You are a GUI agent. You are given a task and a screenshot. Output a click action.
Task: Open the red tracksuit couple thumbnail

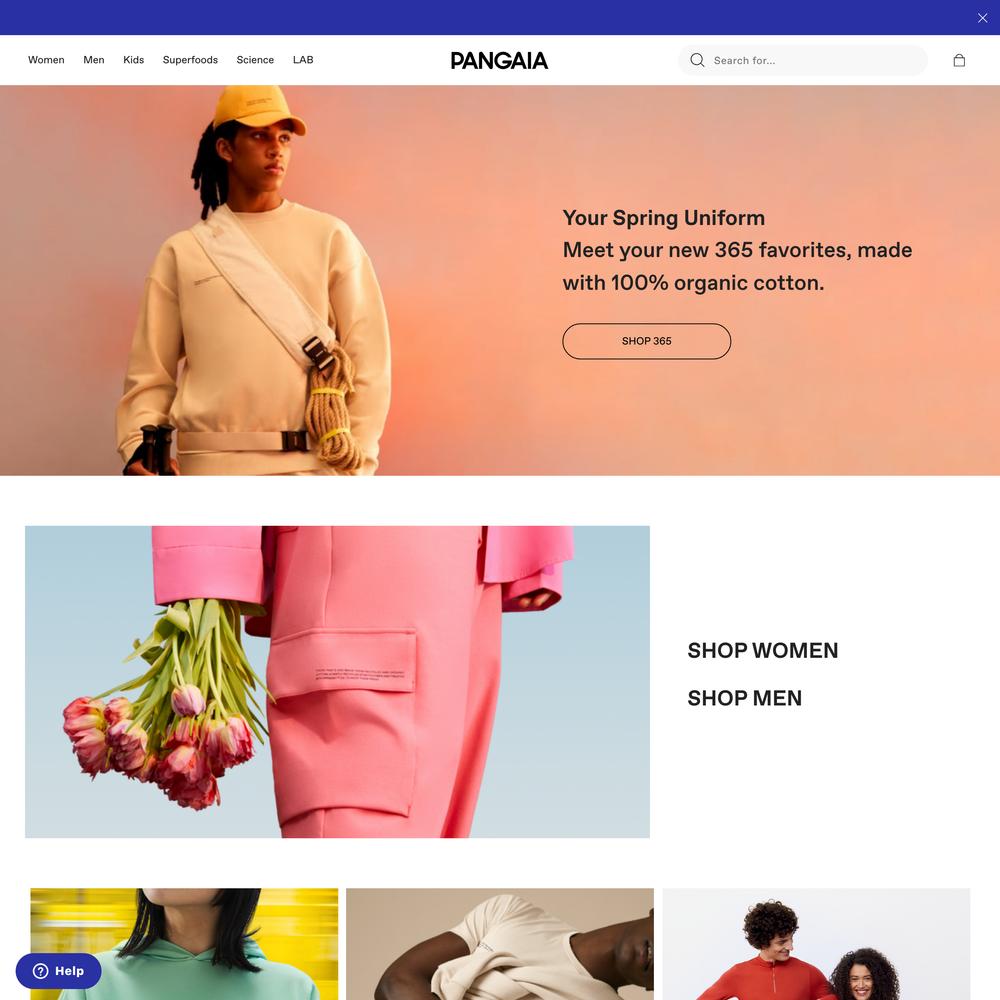pyautogui.click(x=816, y=944)
